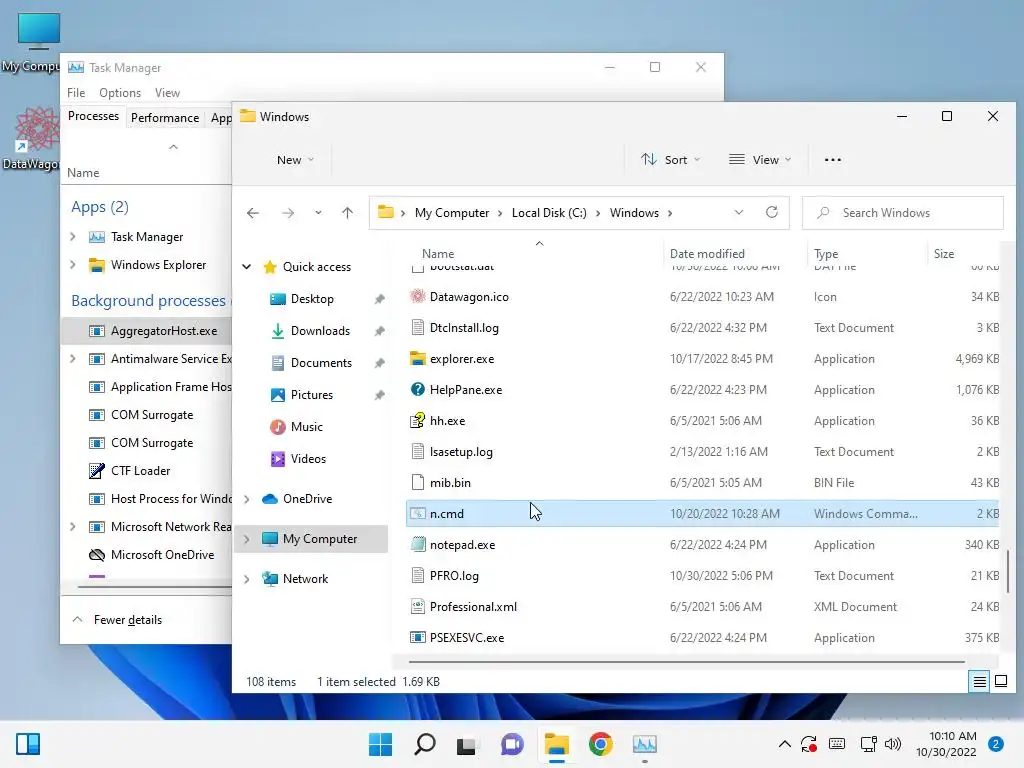
Task: Select the explorer.exe file icon
Action: click(x=417, y=359)
